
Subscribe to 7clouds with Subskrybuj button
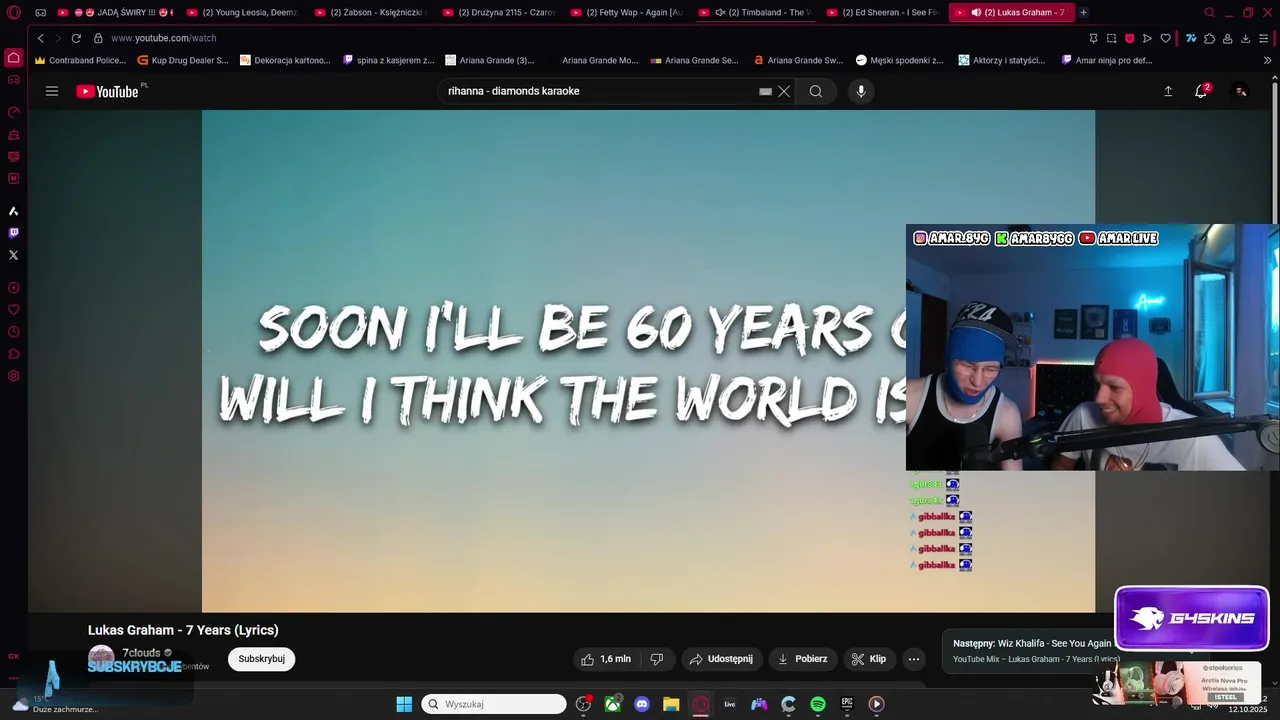(262, 659)
